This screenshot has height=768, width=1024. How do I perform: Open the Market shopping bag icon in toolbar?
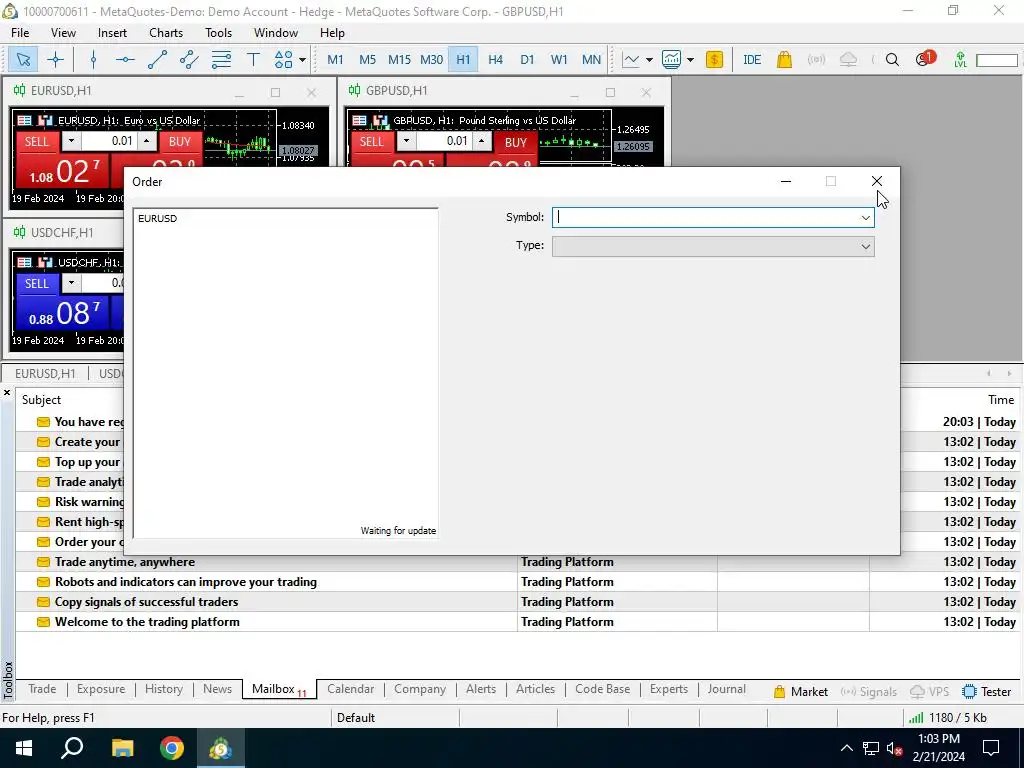point(784,59)
